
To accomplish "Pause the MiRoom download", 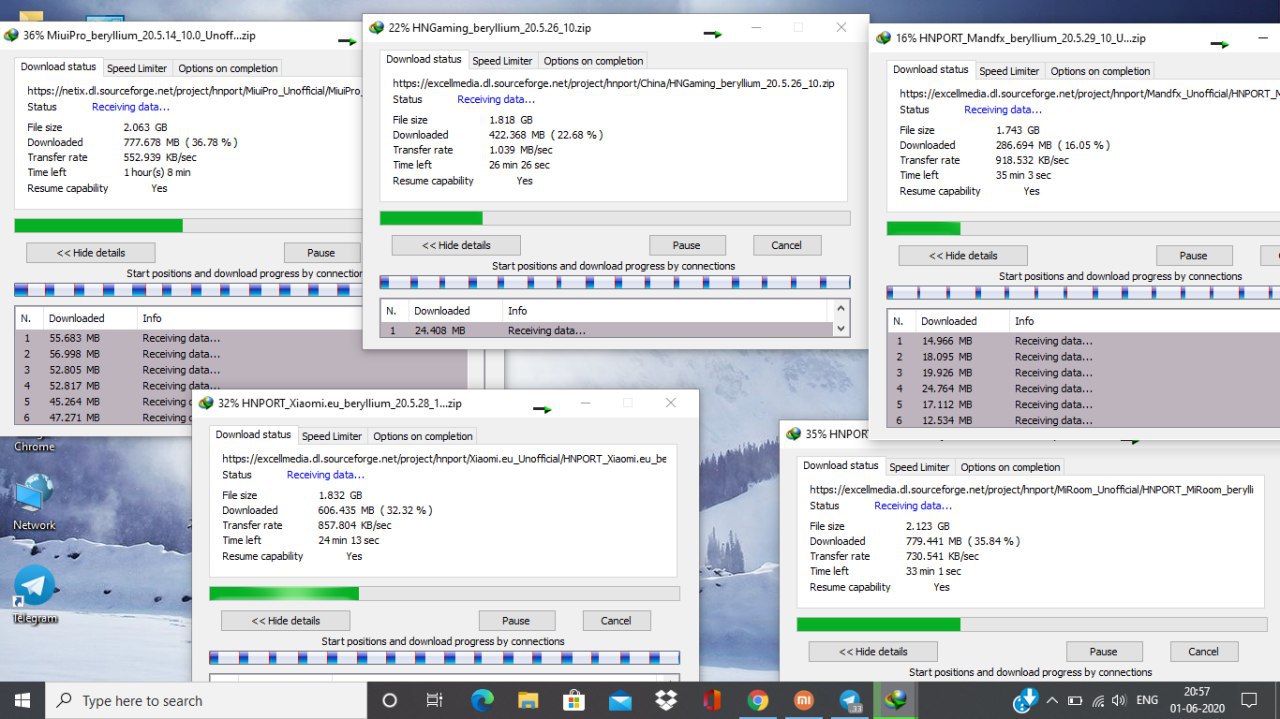I will point(1104,651).
